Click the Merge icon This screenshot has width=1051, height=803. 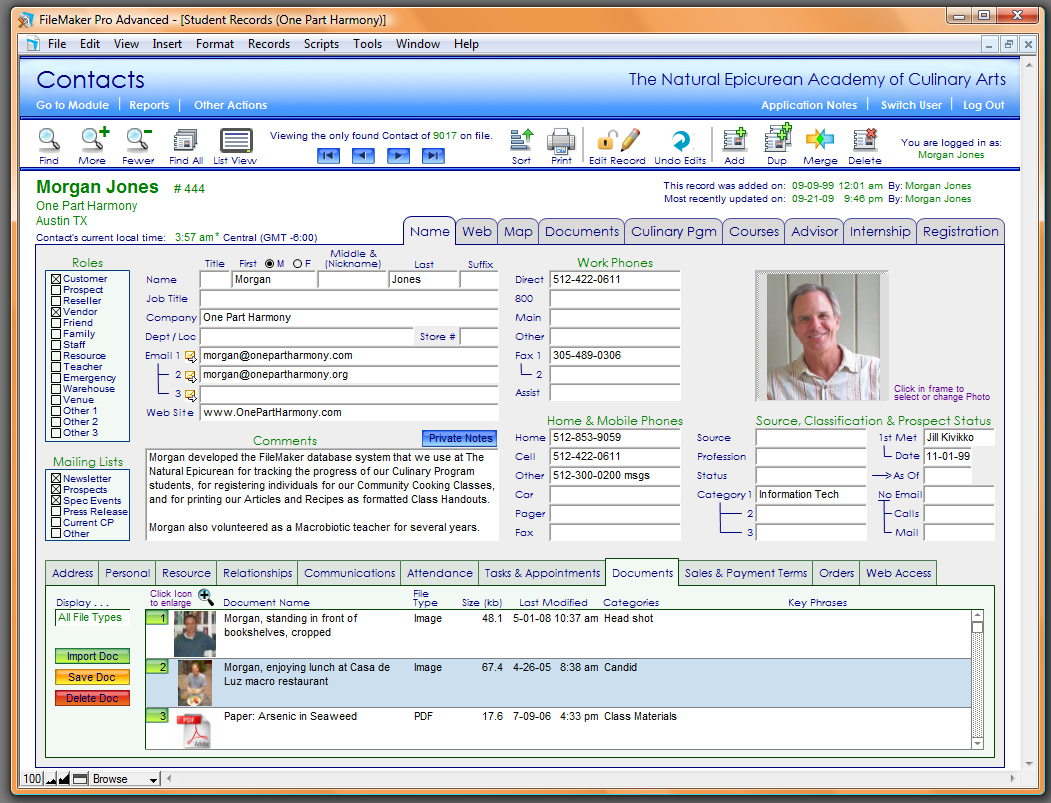point(820,139)
